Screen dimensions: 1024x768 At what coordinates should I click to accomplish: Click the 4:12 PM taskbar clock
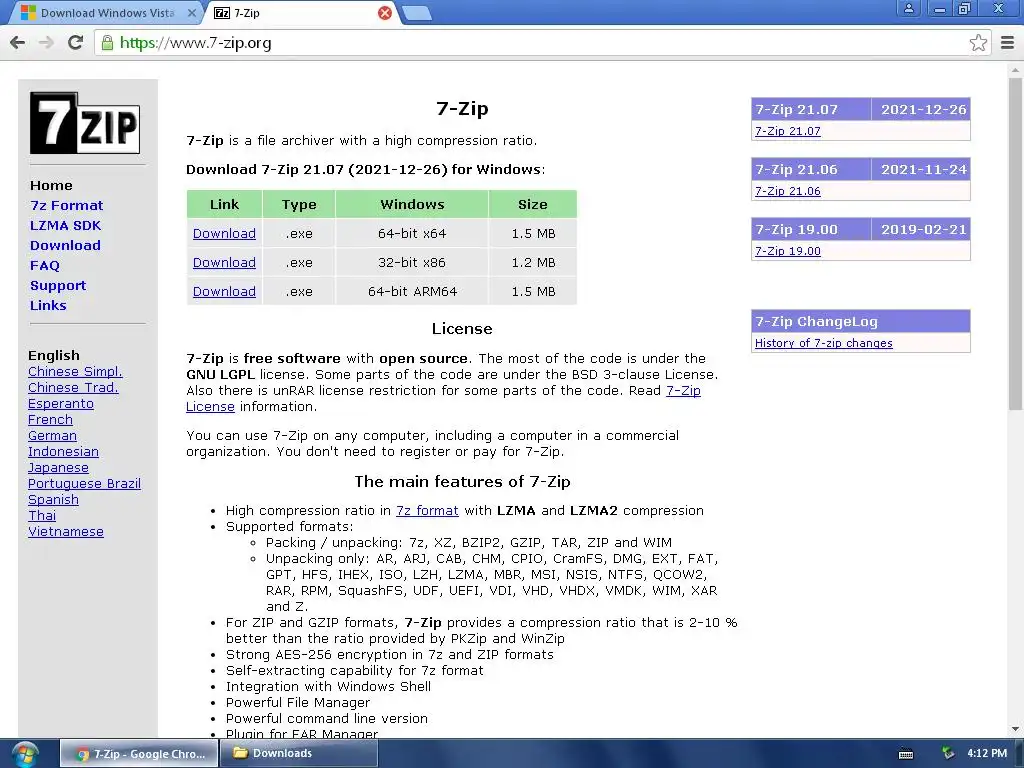pos(987,753)
